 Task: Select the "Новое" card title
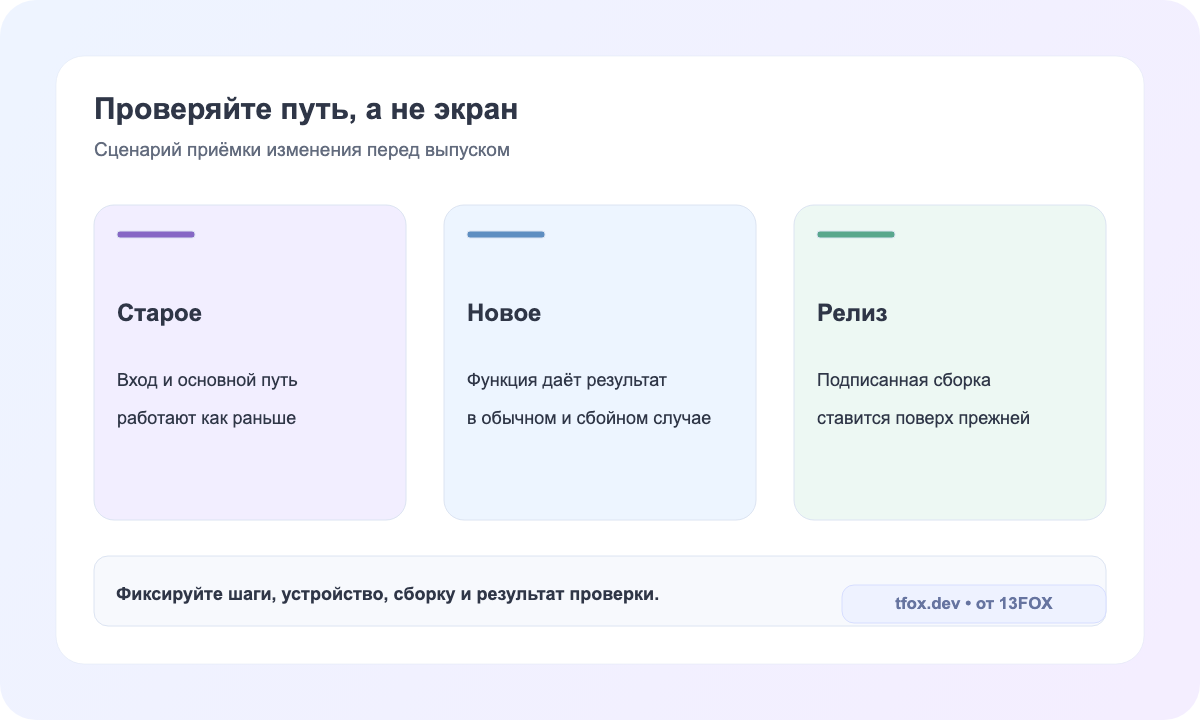tap(504, 313)
